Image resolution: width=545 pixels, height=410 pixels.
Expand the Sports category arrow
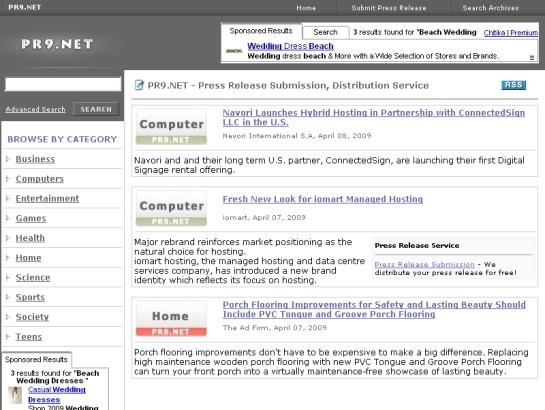(x=8, y=297)
